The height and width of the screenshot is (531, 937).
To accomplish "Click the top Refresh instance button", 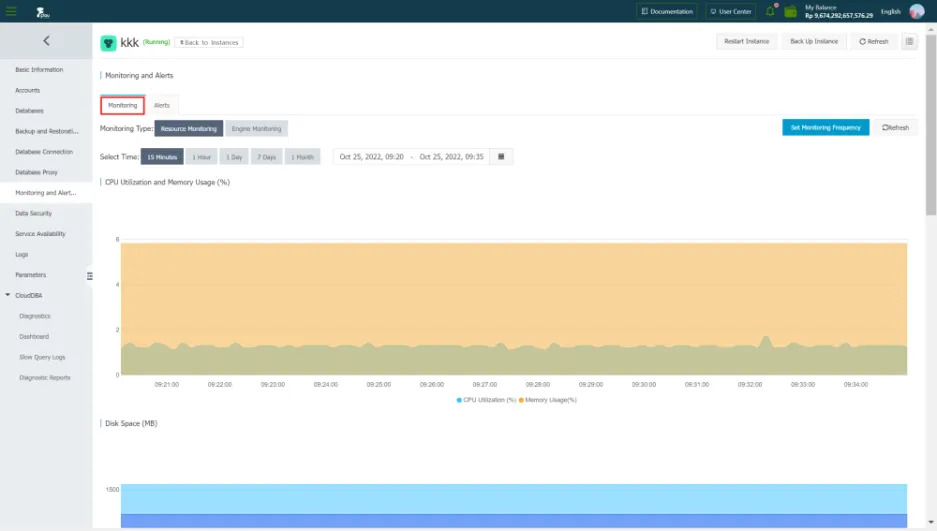I will (x=874, y=41).
